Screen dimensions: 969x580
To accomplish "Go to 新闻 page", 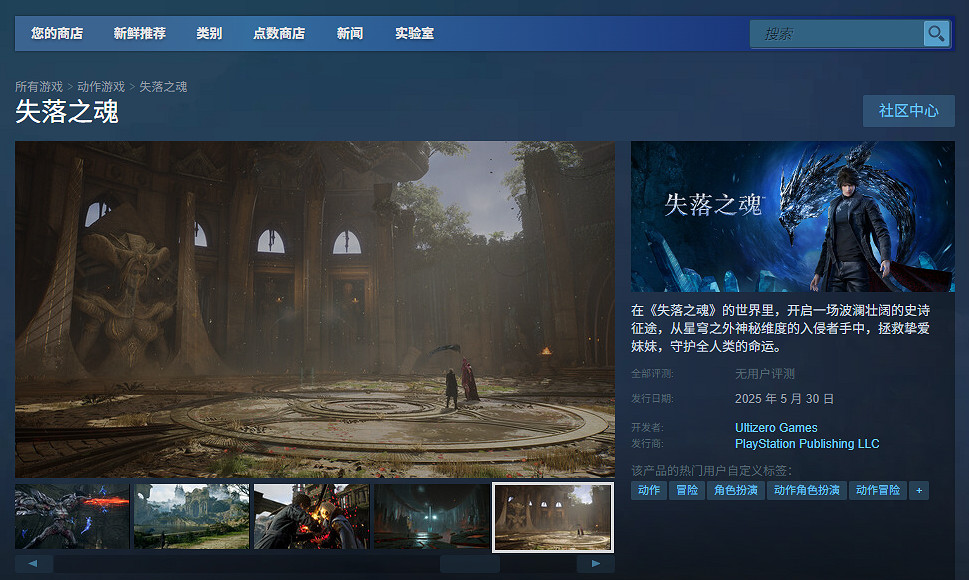I will tap(350, 34).
